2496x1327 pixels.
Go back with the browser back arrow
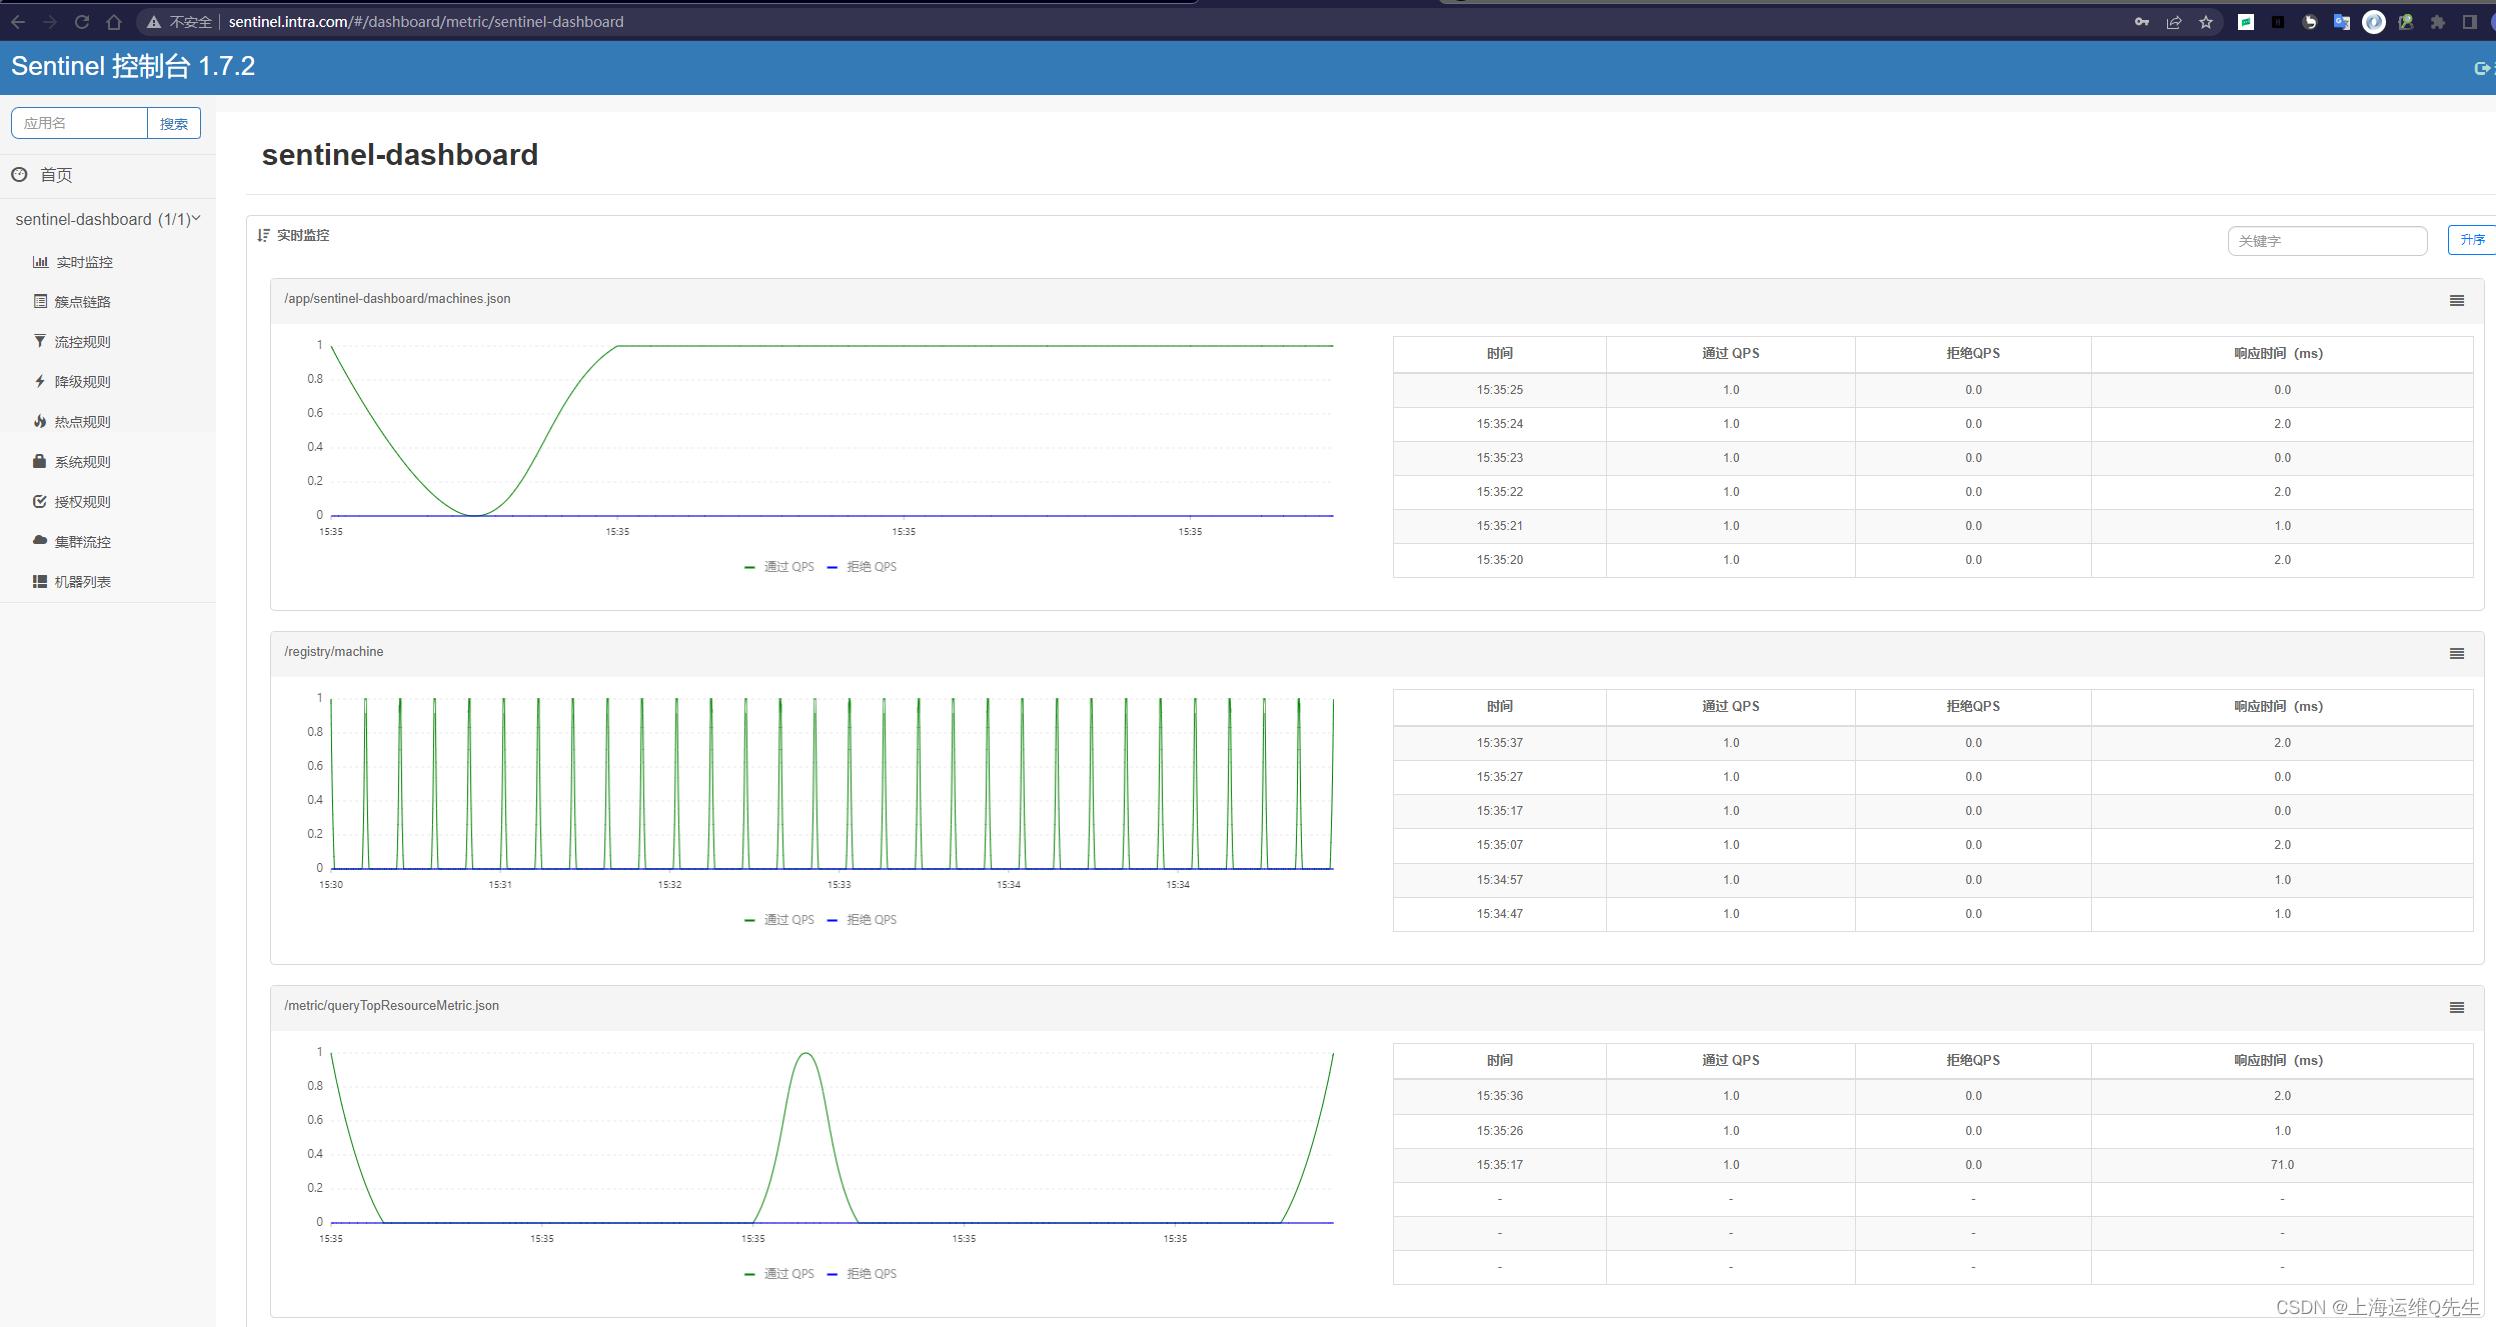[18, 22]
